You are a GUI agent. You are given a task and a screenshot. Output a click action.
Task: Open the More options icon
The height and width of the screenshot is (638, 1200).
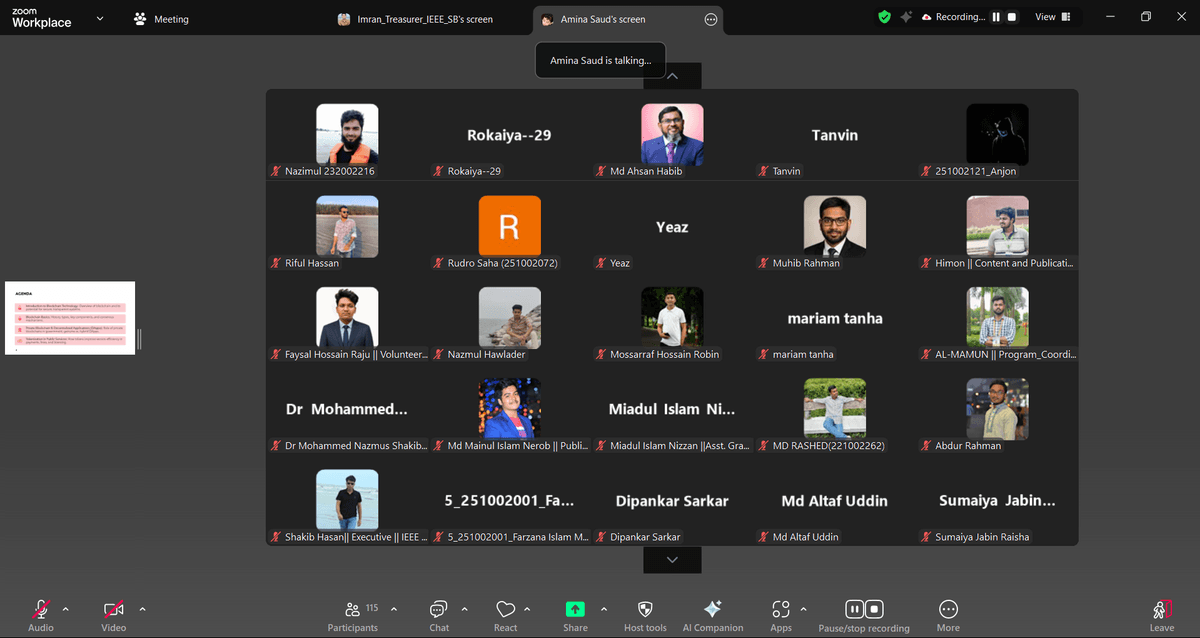click(x=948, y=609)
